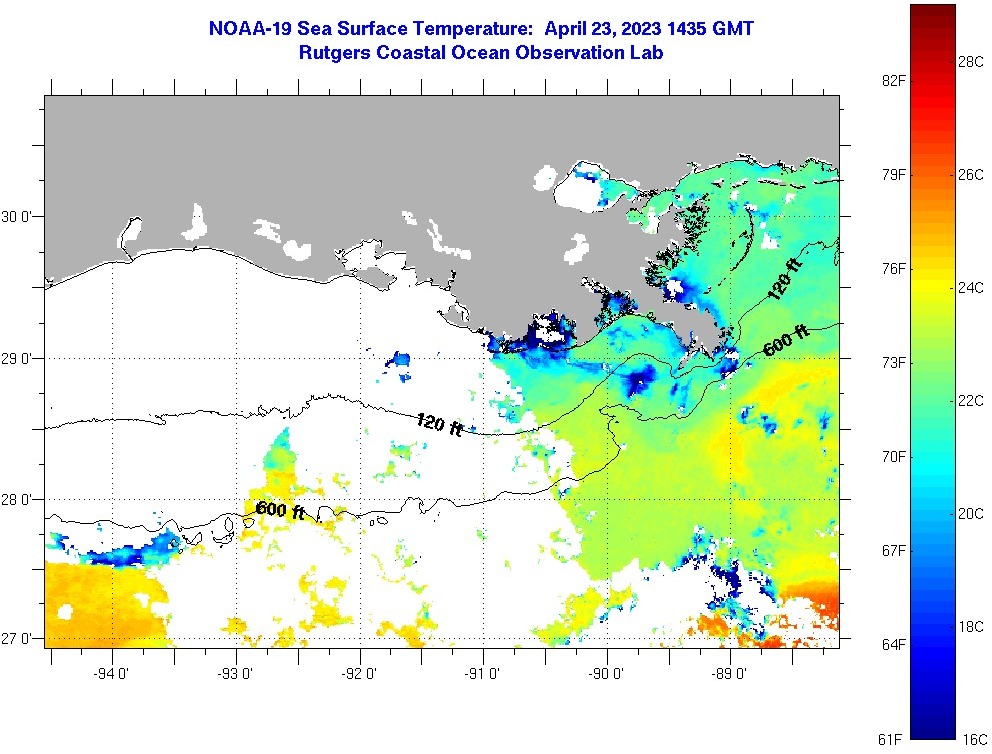Click the 24C colorbar label
Screen dimensions: 992x754
click(x=971, y=288)
